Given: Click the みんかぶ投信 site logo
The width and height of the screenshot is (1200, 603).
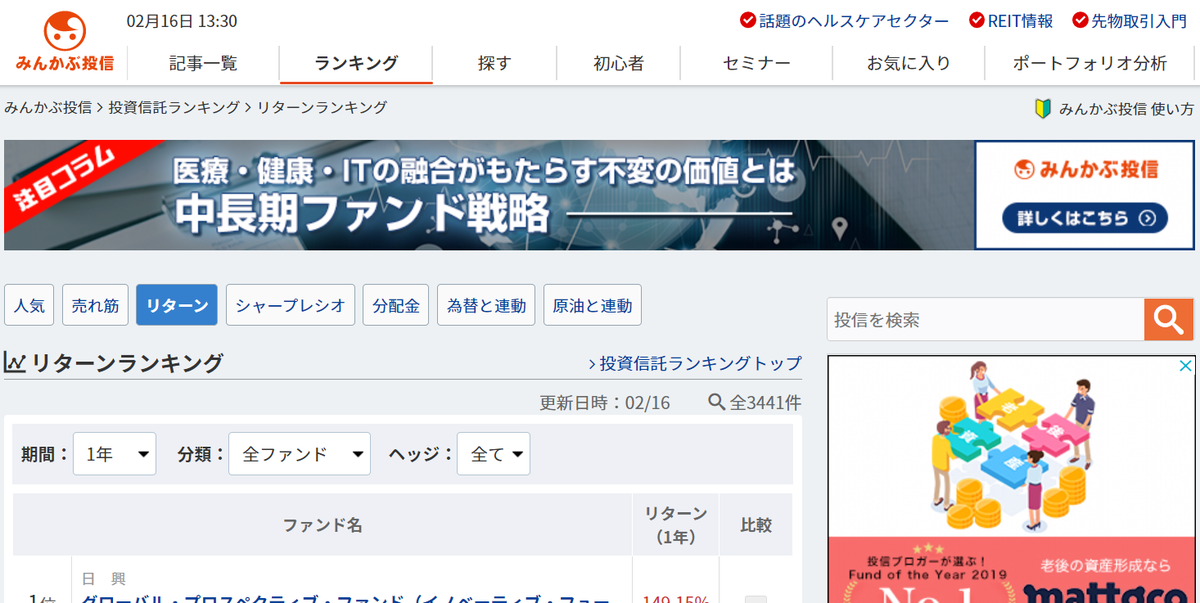Looking at the screenshot, I should coord(64,42).
